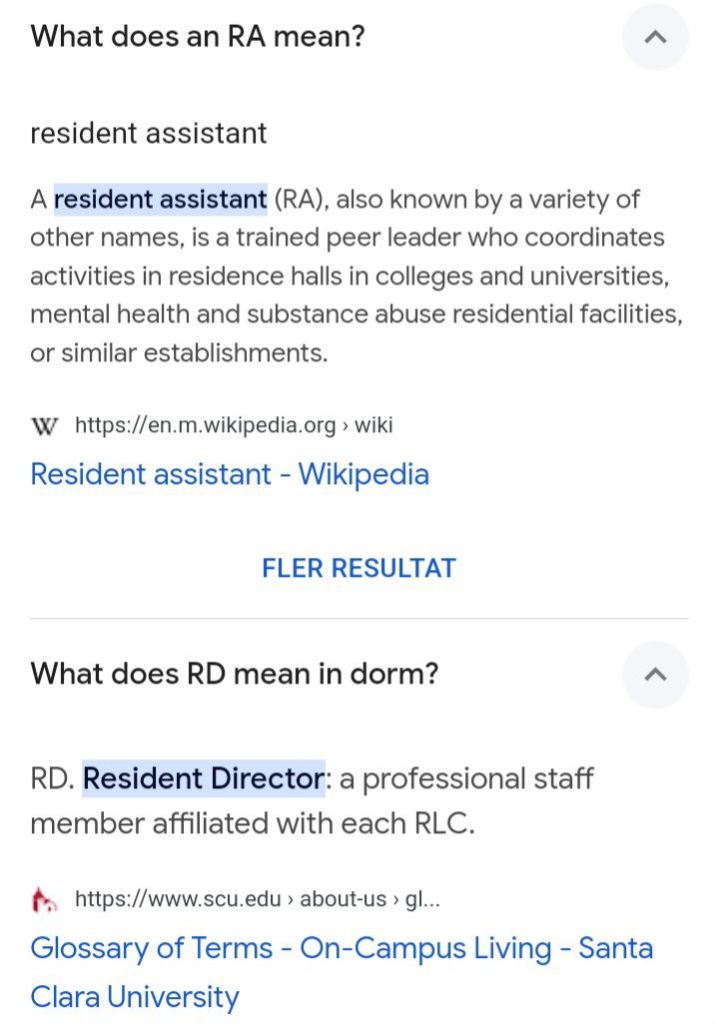This screenshot has width=717, height=1024.
Task: Click the "(RA)" abbreviation in the snippet
Action: (x=298, y=199)
